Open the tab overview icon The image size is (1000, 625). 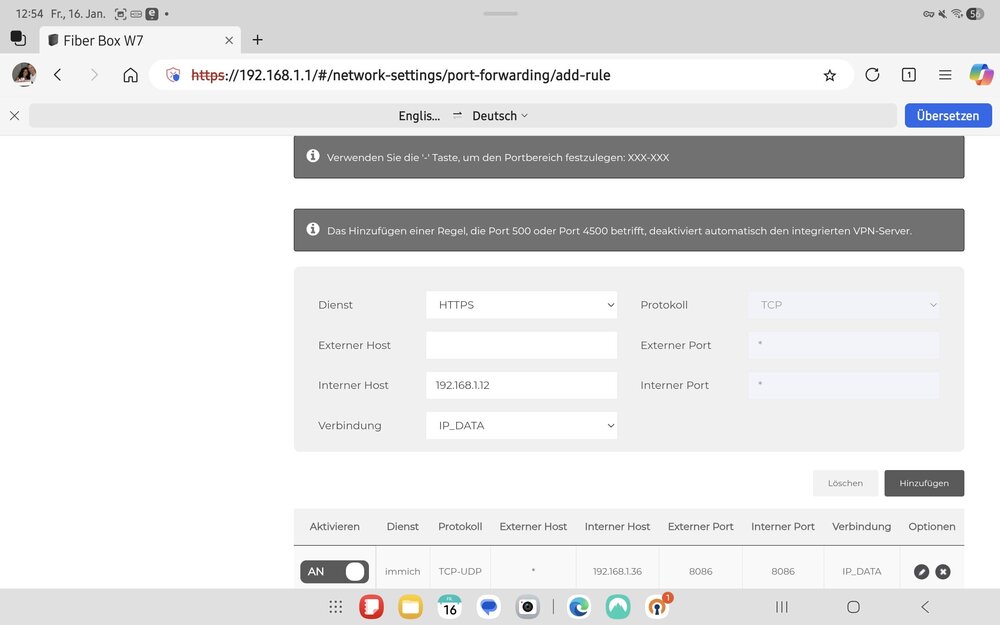coord(18,38)
